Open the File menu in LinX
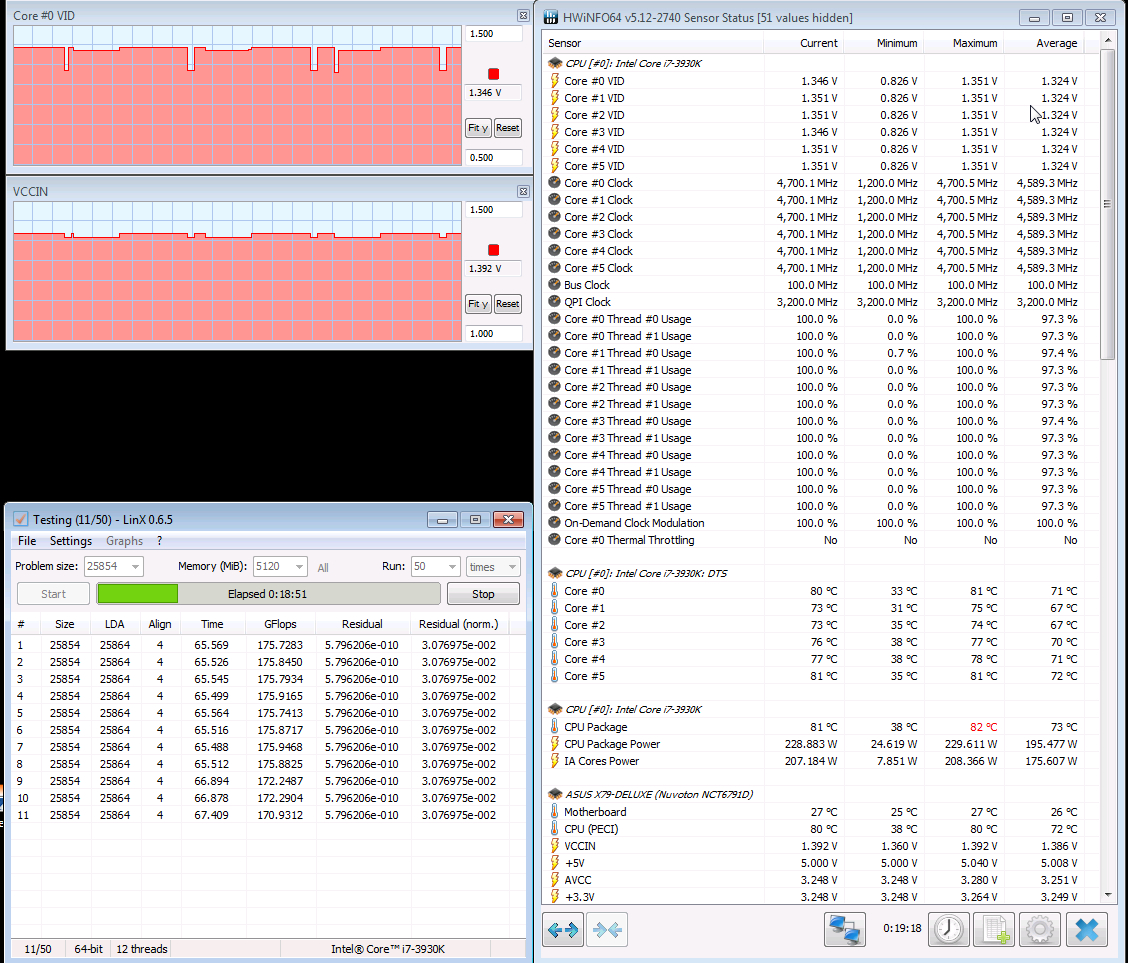 click(x=27, y=541)
